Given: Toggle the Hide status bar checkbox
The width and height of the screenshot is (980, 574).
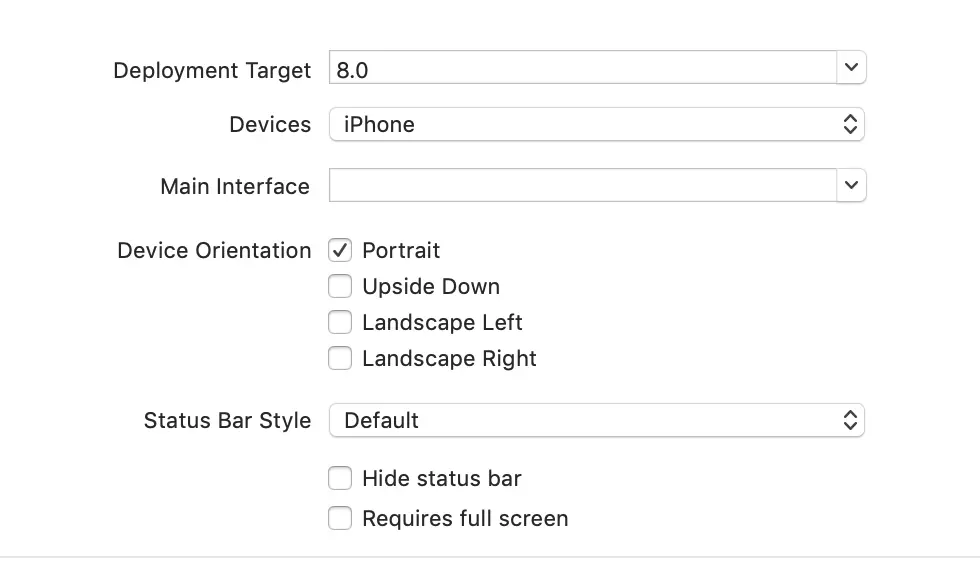Looking at the screenshot, I should click(x=340, y=478).
